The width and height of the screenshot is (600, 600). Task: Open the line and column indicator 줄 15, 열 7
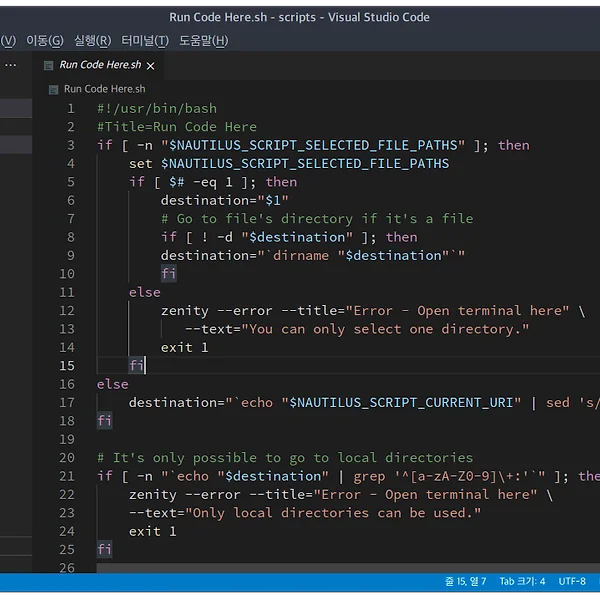[465, 582]
